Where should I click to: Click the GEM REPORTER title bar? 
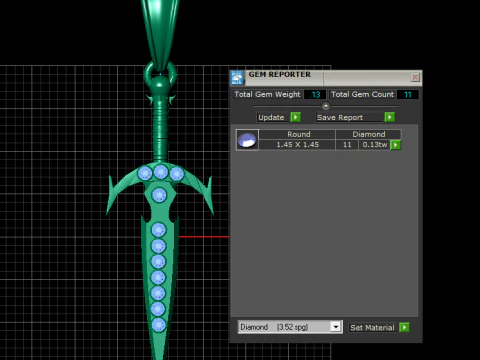pos(327,77)
